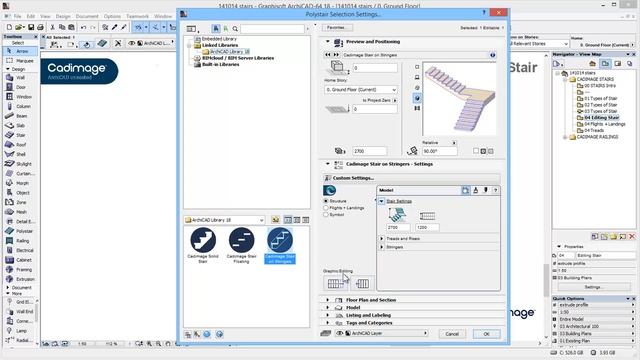
Task: Select the Wall tool
Action: (x=20, y=78)
